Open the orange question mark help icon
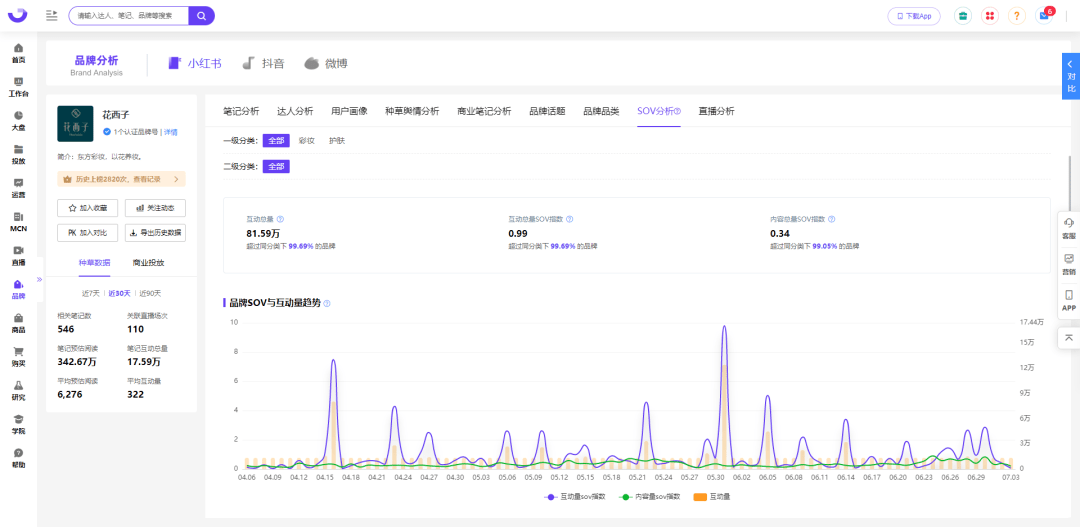Viewport: 1080px width, 527px height. pos(1017,16)
